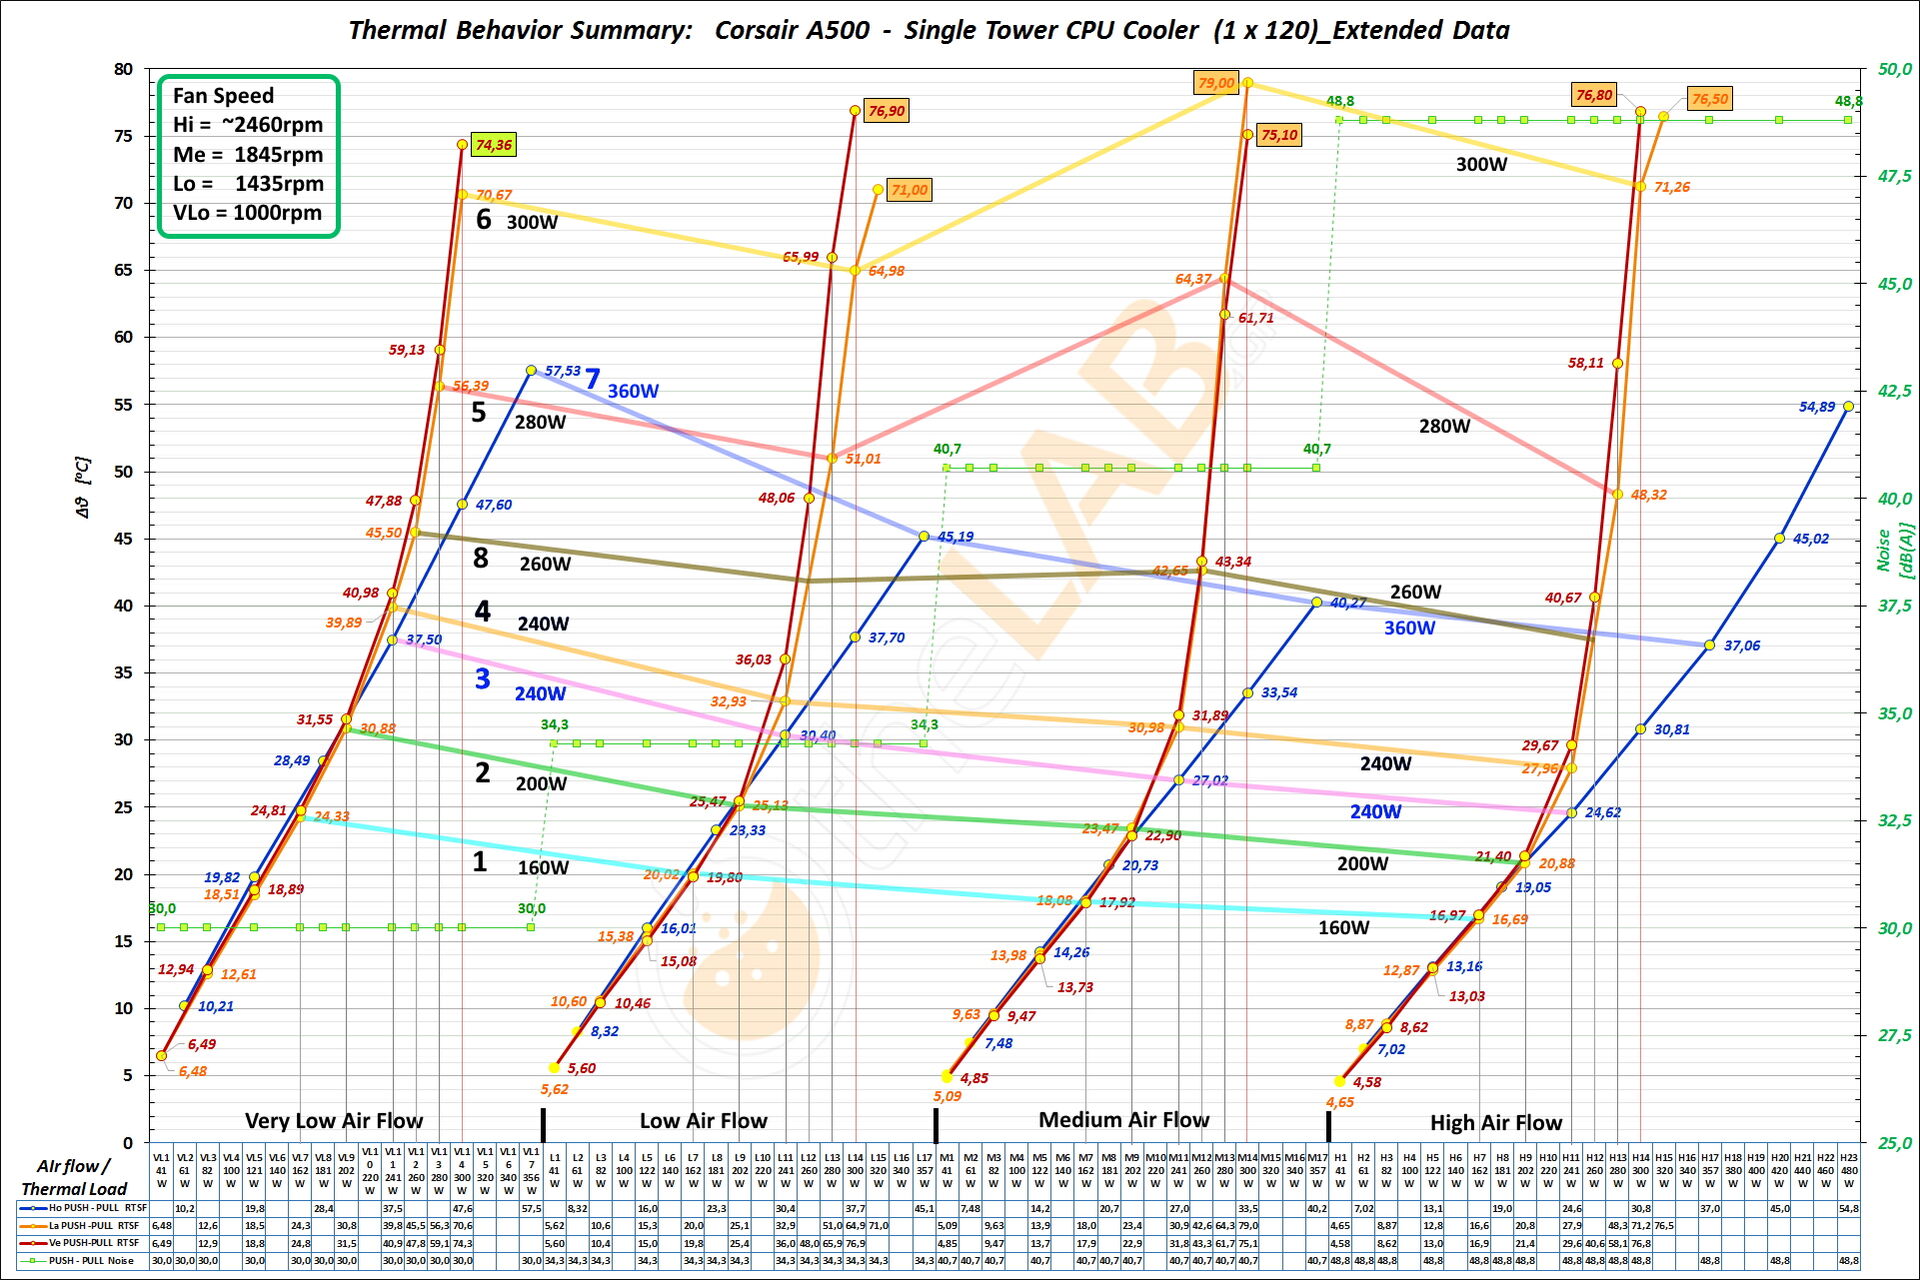
Task: Click the 'Very Low Air Flow' section label
Action: 334,1121
